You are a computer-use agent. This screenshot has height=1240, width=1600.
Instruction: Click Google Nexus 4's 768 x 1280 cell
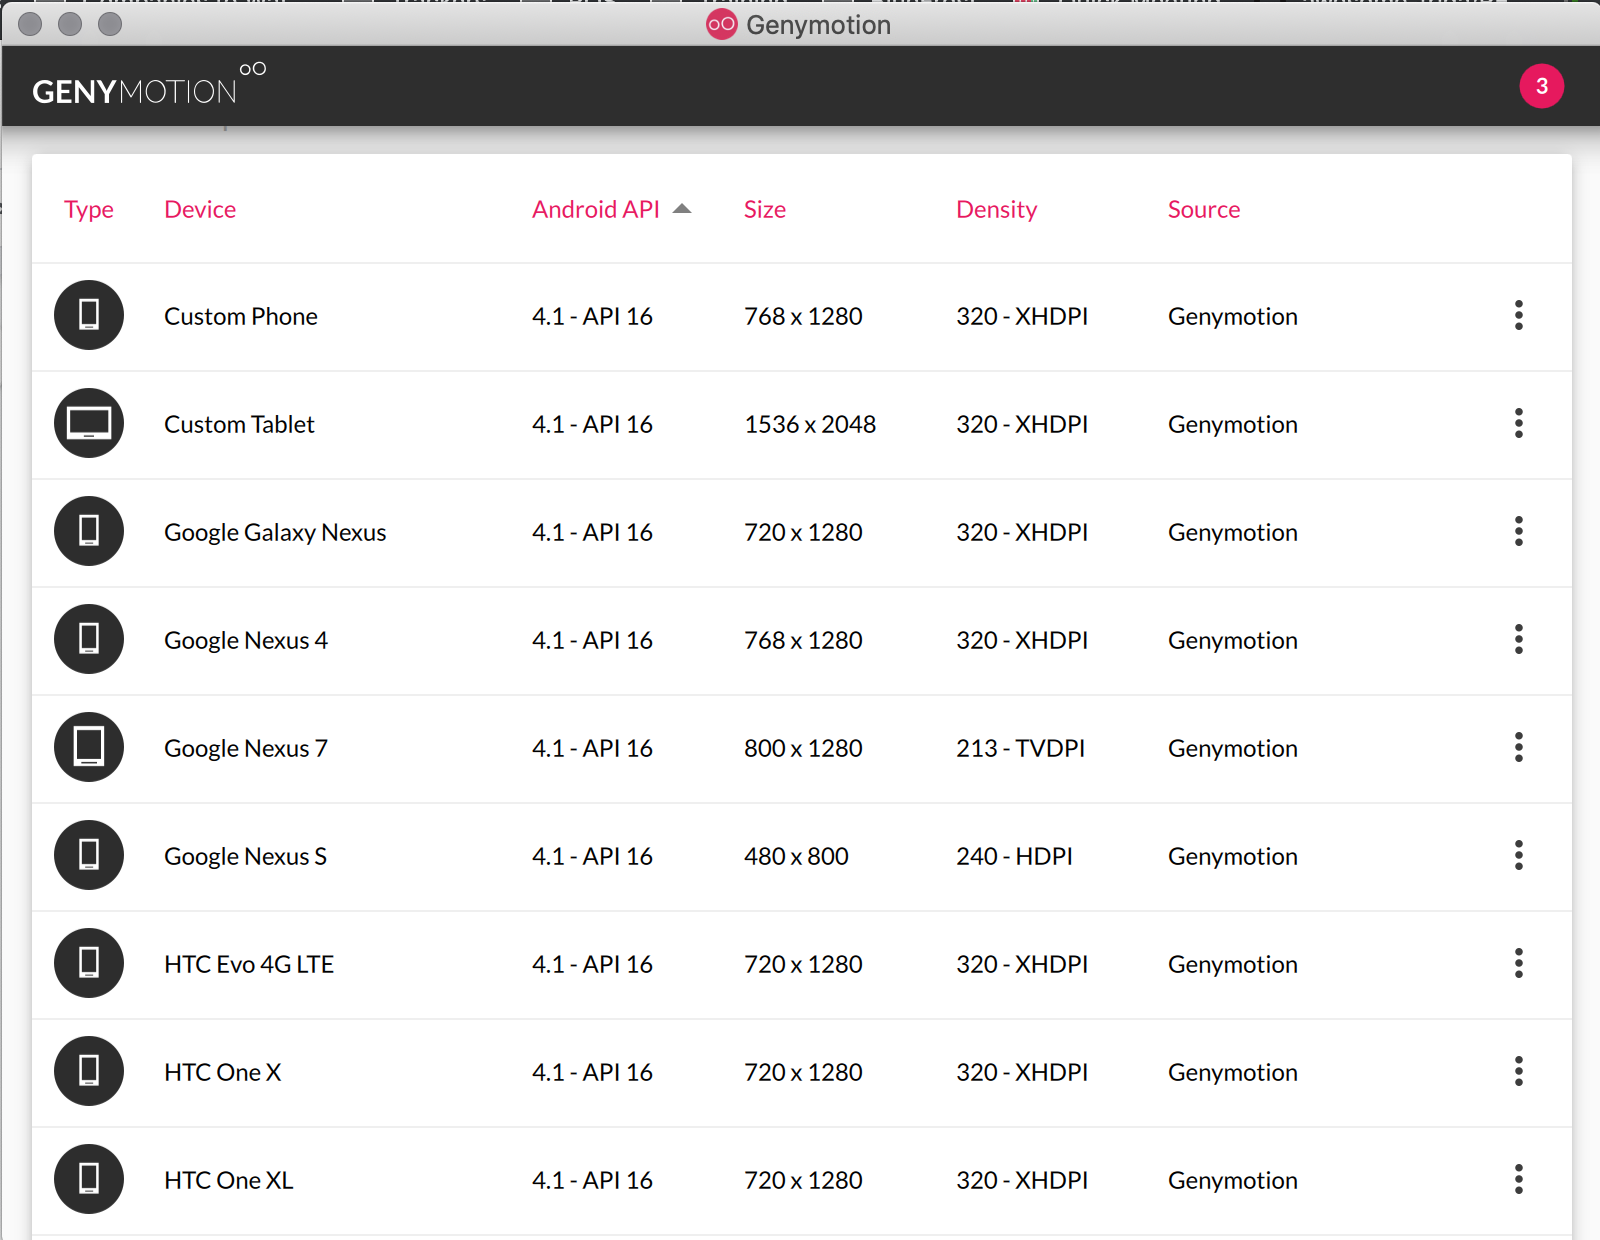[x=803, y=640]
